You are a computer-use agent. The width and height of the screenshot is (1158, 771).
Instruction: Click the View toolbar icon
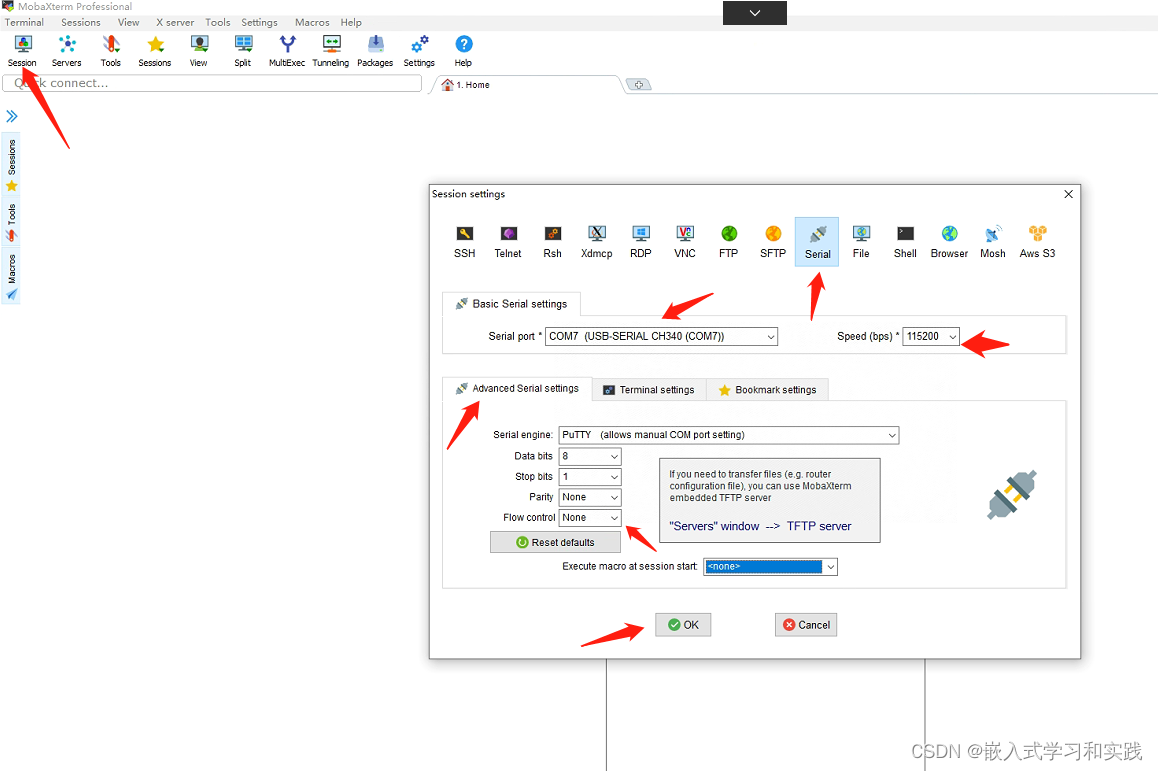(x=199, y=51)
